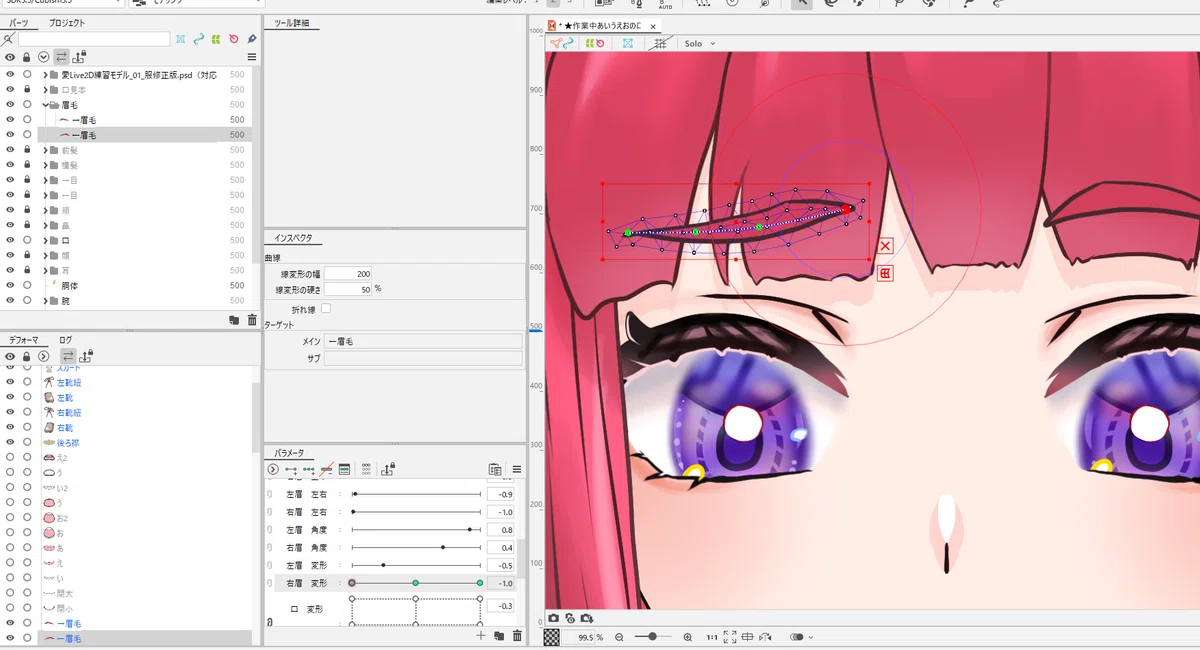Viewport: 1200px width, 650px height.
Task: Click the blue pen filter icon in Parts panel
Action: (x=252, y=39)
